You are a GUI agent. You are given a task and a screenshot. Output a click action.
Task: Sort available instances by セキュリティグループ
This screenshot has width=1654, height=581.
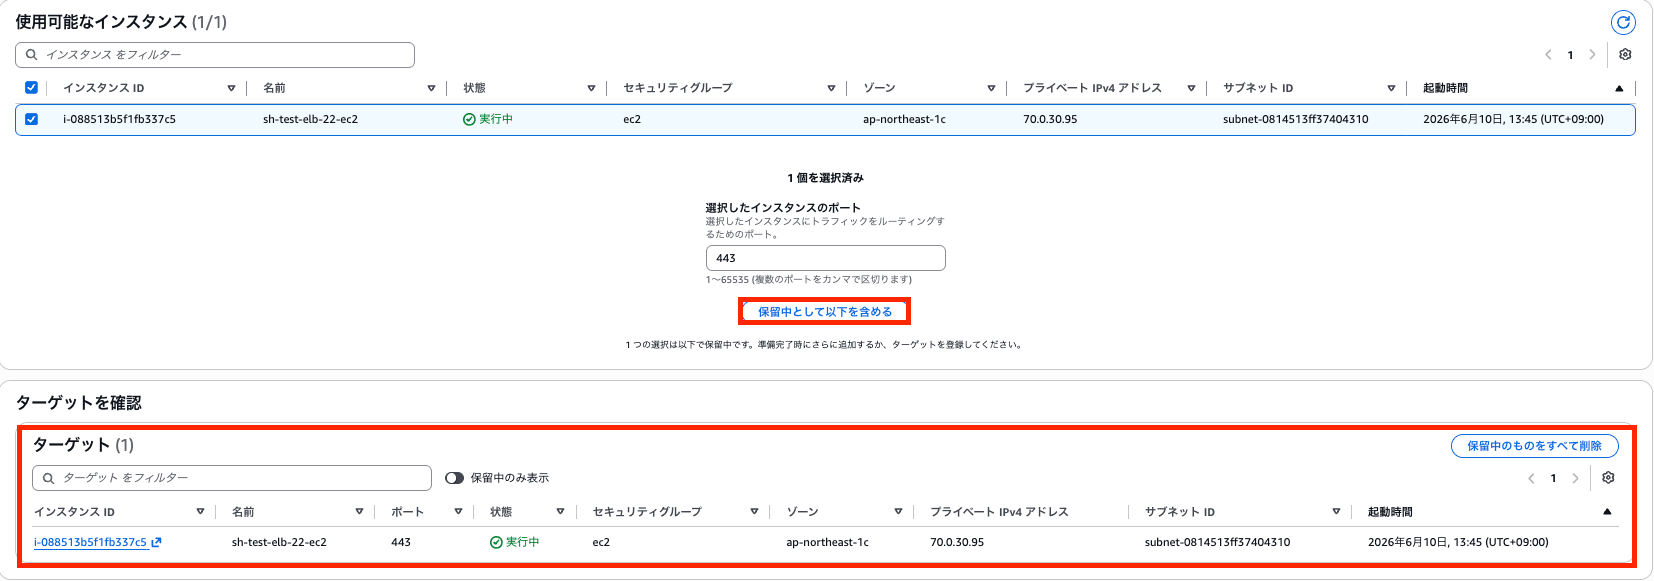point(831,88)
